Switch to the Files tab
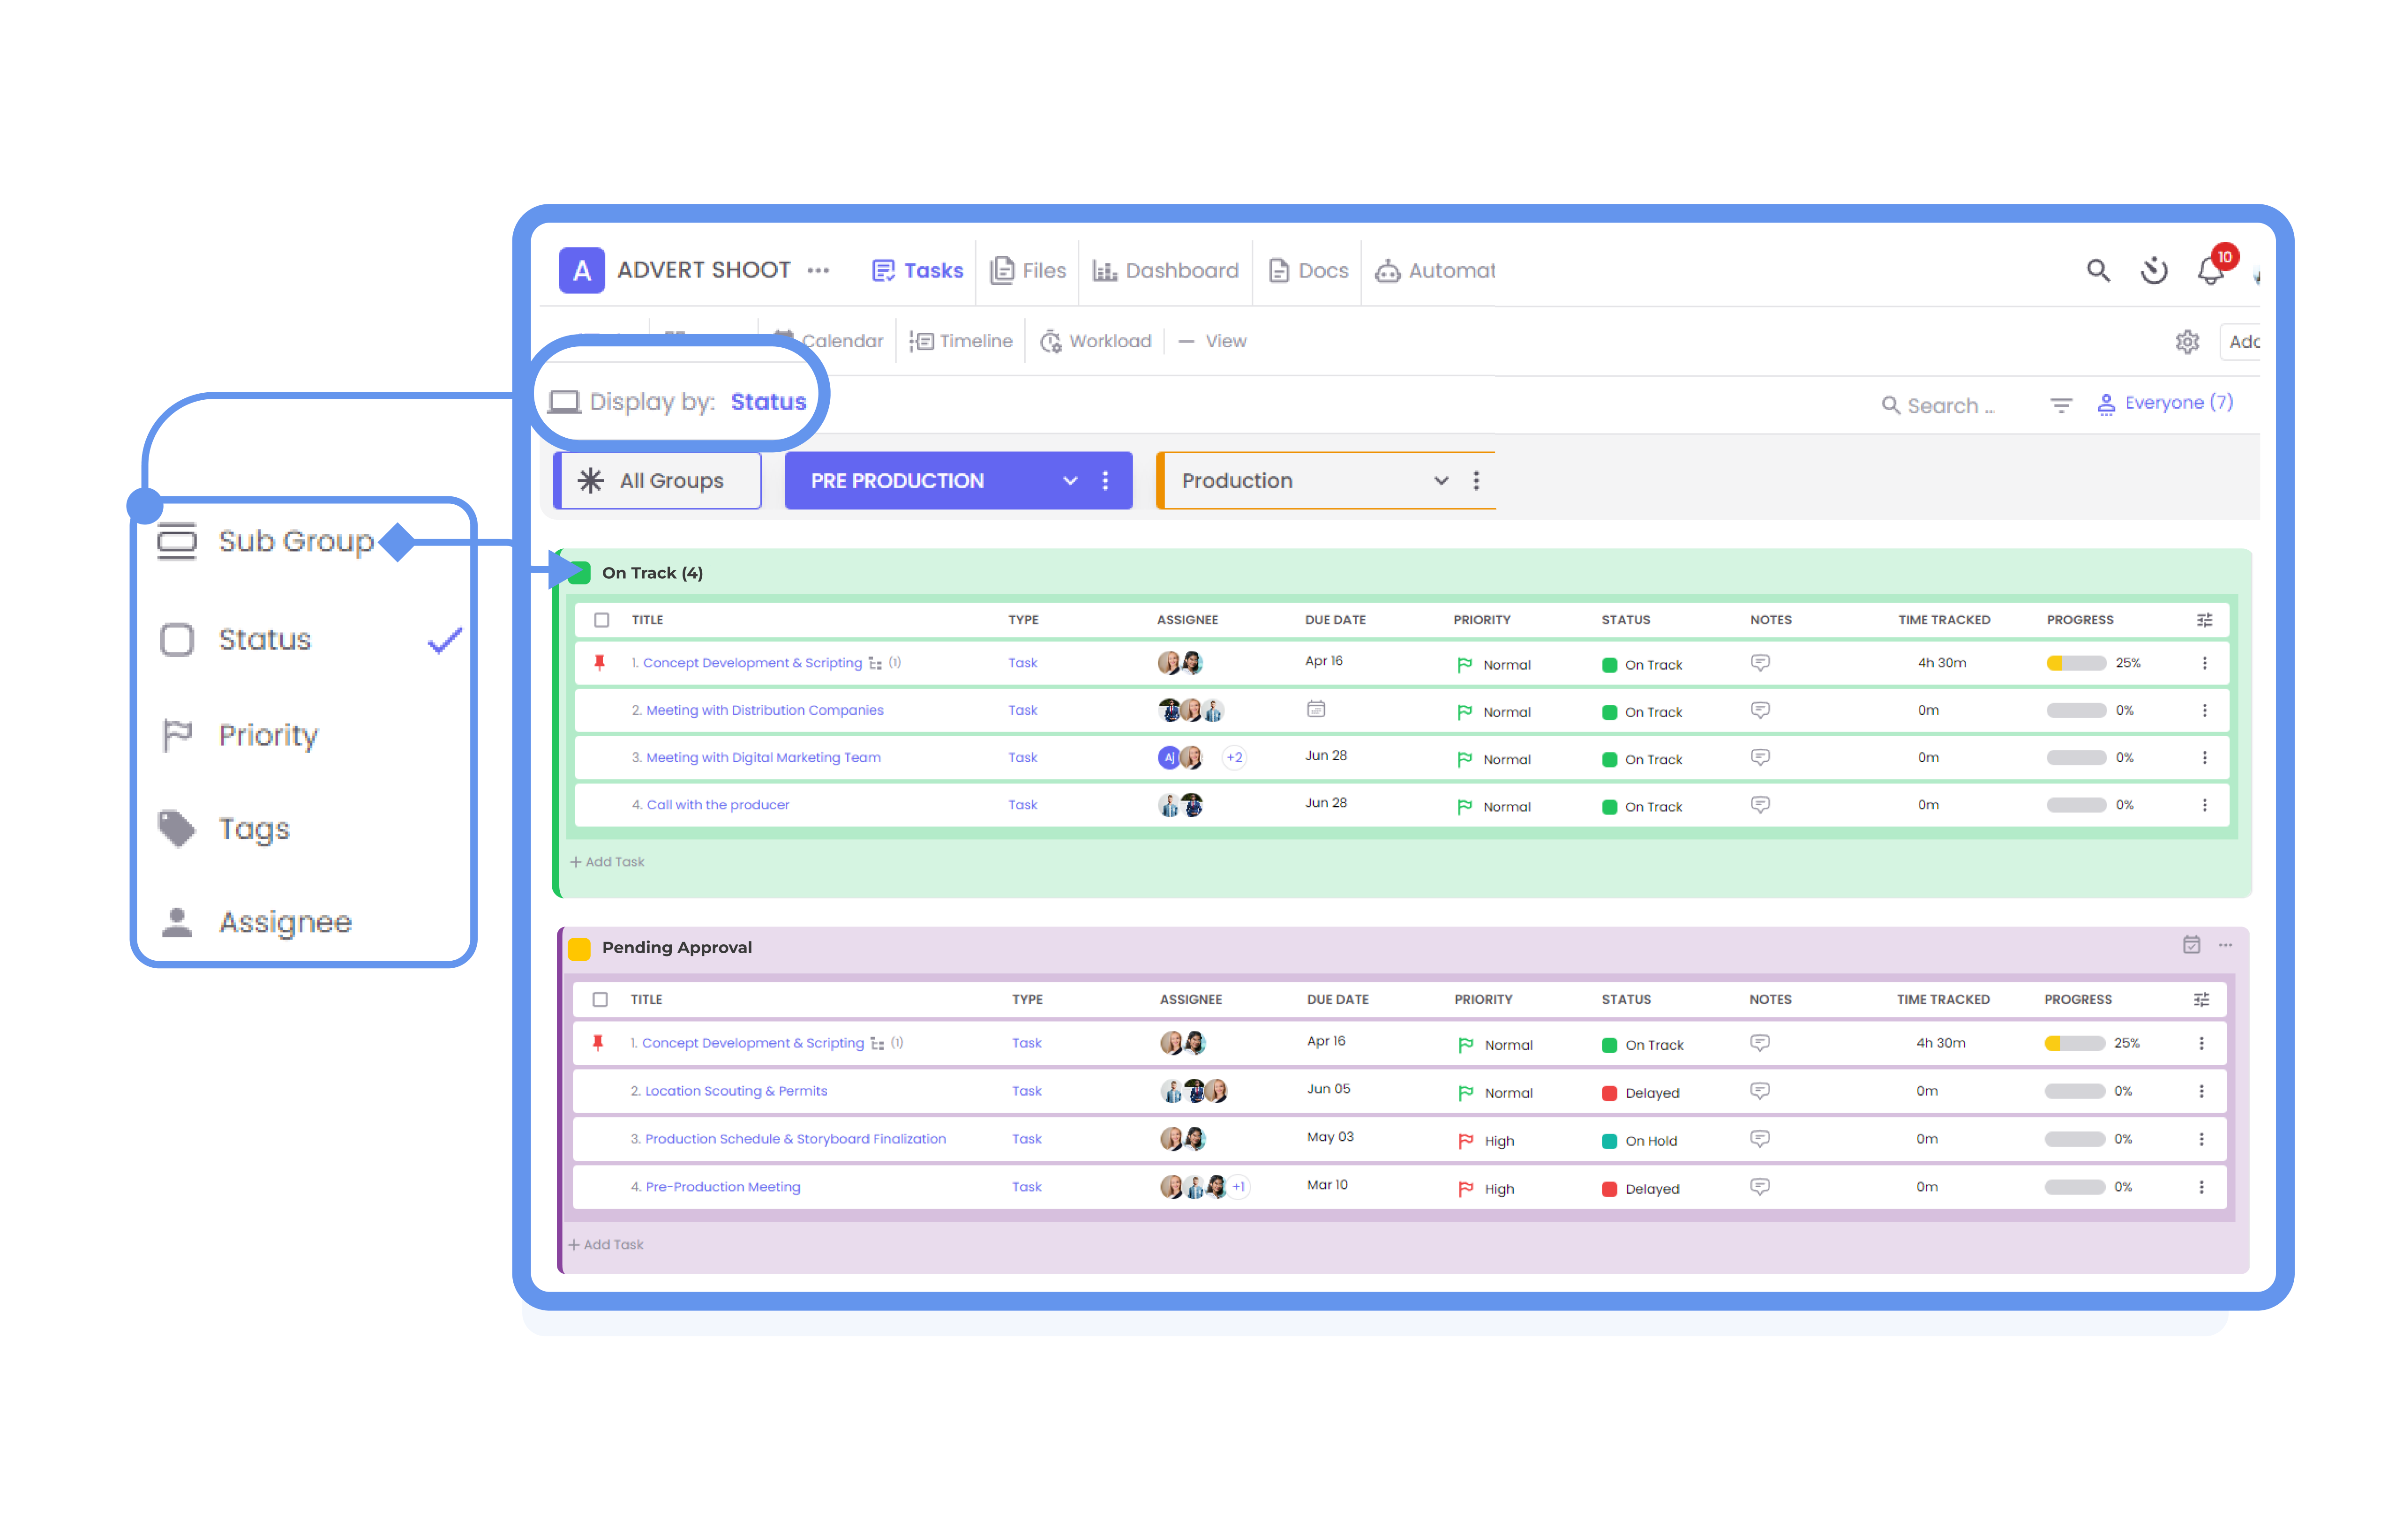The image size is (2403, 1540). (1028, 270)
